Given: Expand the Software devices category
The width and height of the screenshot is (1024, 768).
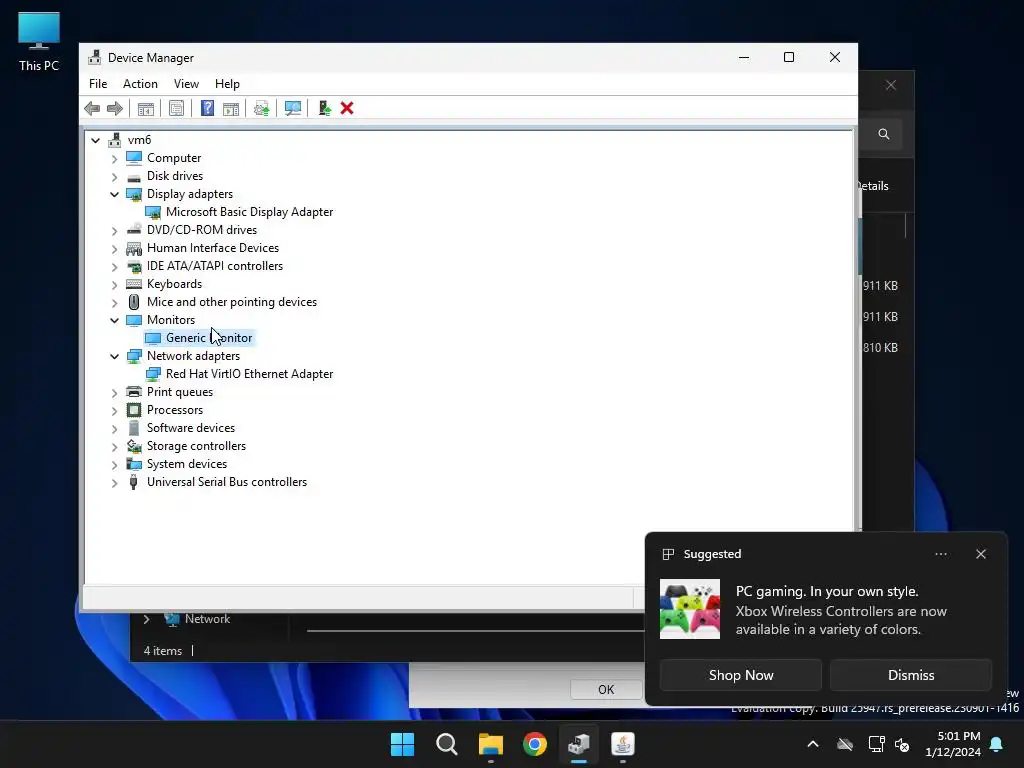Looking at the screenshot, I should click(115, 428).
